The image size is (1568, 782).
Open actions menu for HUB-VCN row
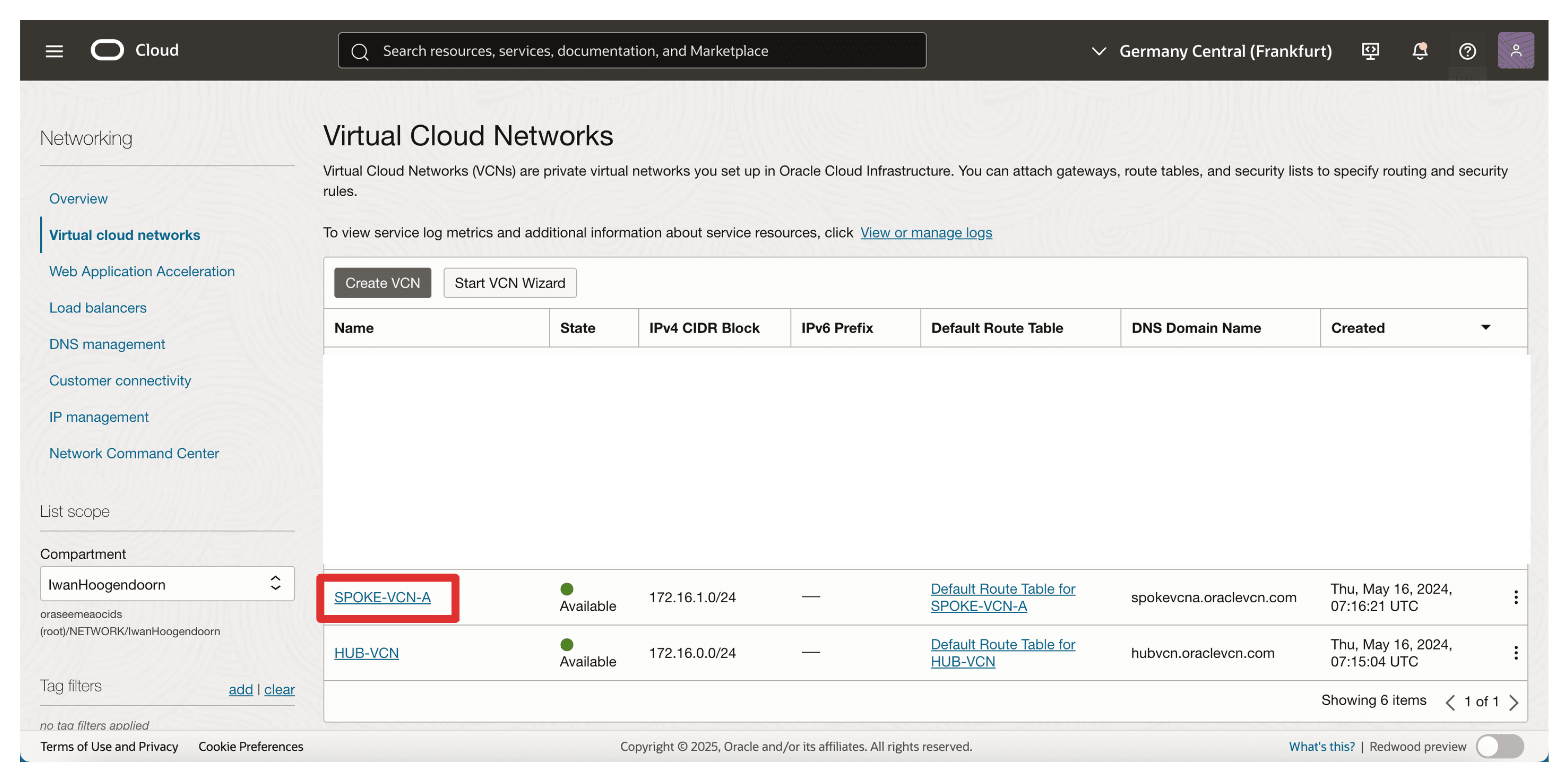(x=1516, y=653)
